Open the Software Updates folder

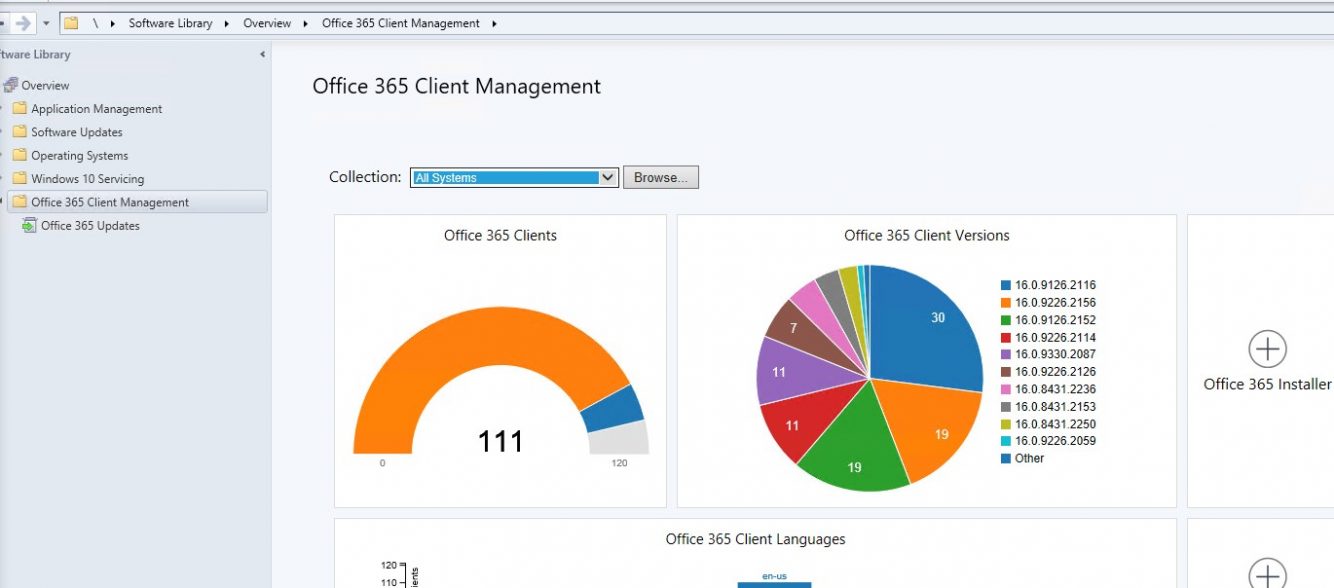point(76,131)
